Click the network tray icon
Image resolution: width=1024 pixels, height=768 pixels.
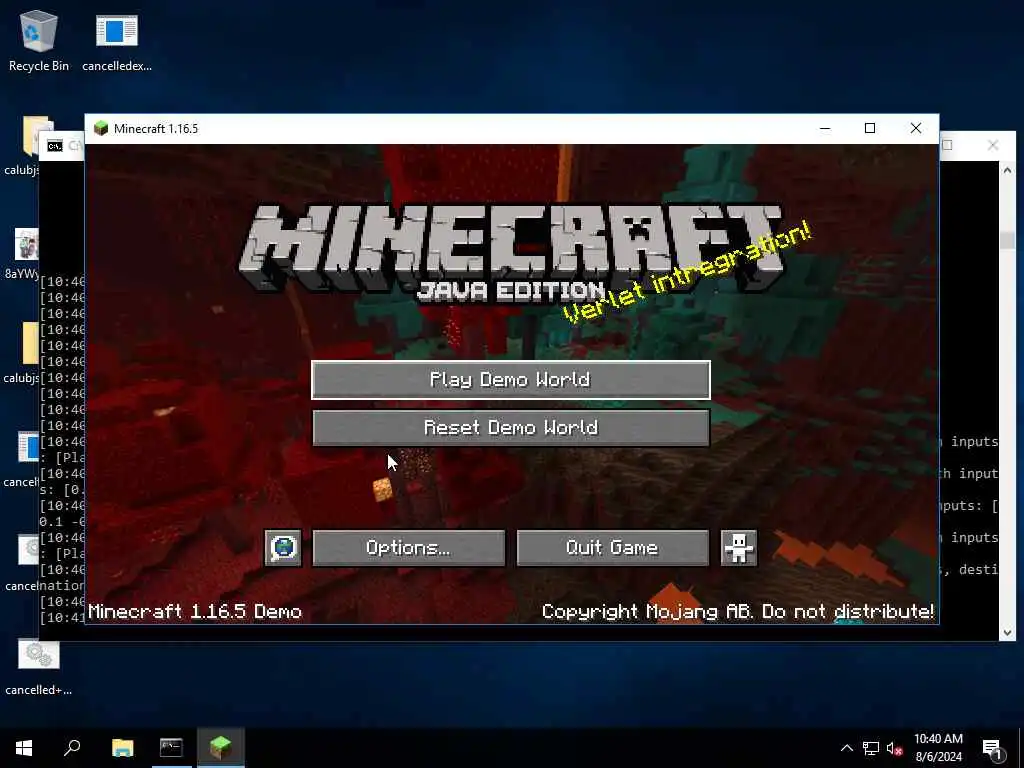click(x=871, y=748)
